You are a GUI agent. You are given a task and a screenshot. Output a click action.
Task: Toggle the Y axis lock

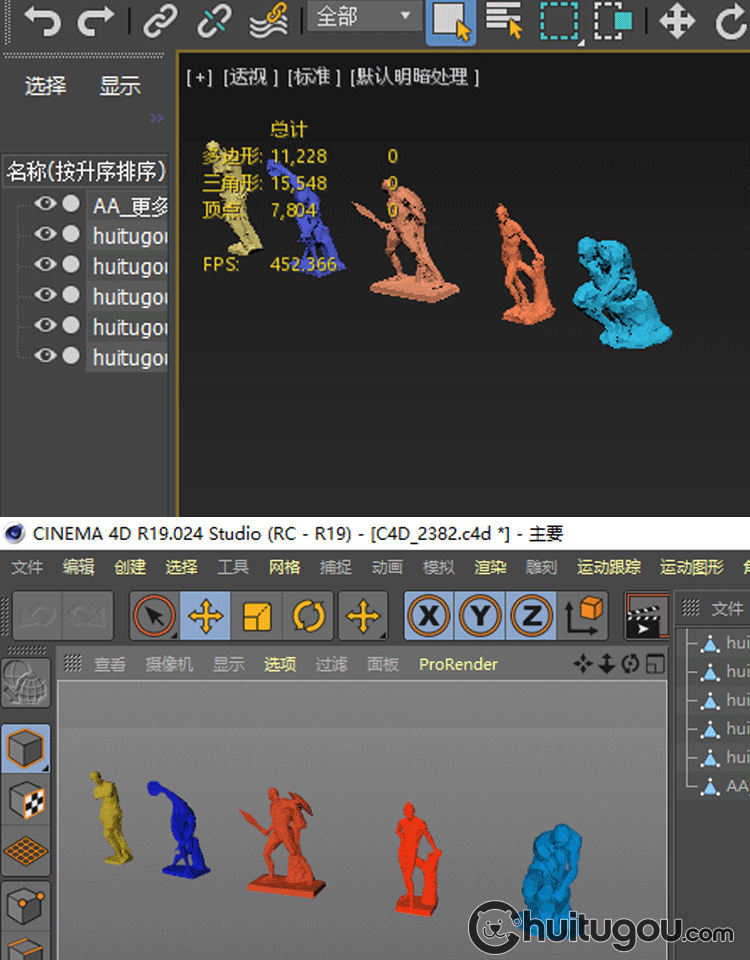point(480,615)
